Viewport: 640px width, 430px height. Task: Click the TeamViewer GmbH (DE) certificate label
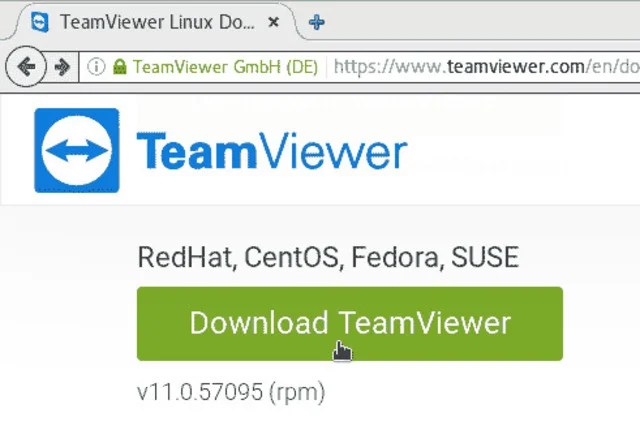click(225, 67)
